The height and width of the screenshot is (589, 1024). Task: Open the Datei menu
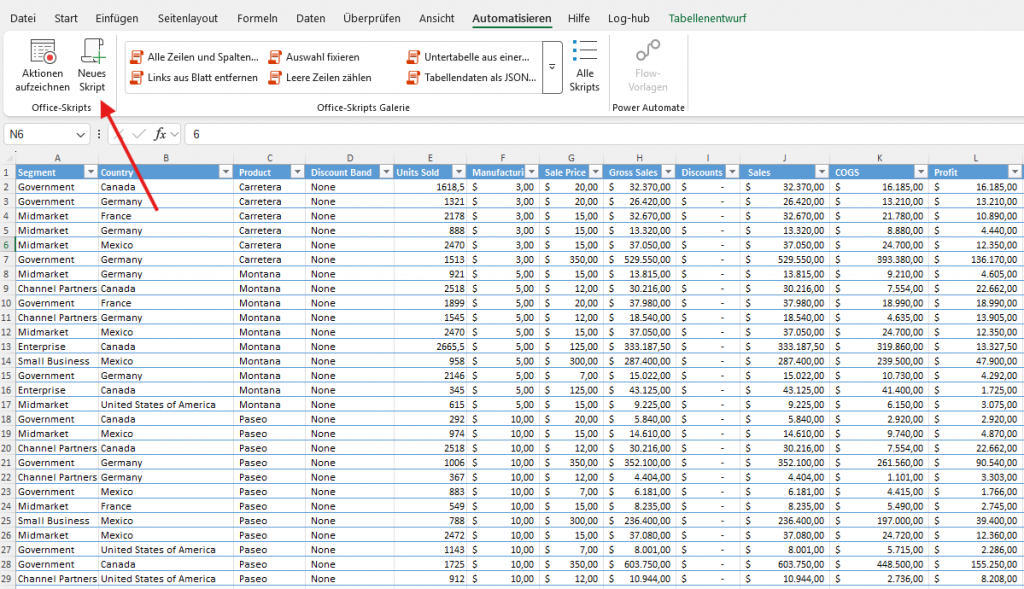pos(23,18)
